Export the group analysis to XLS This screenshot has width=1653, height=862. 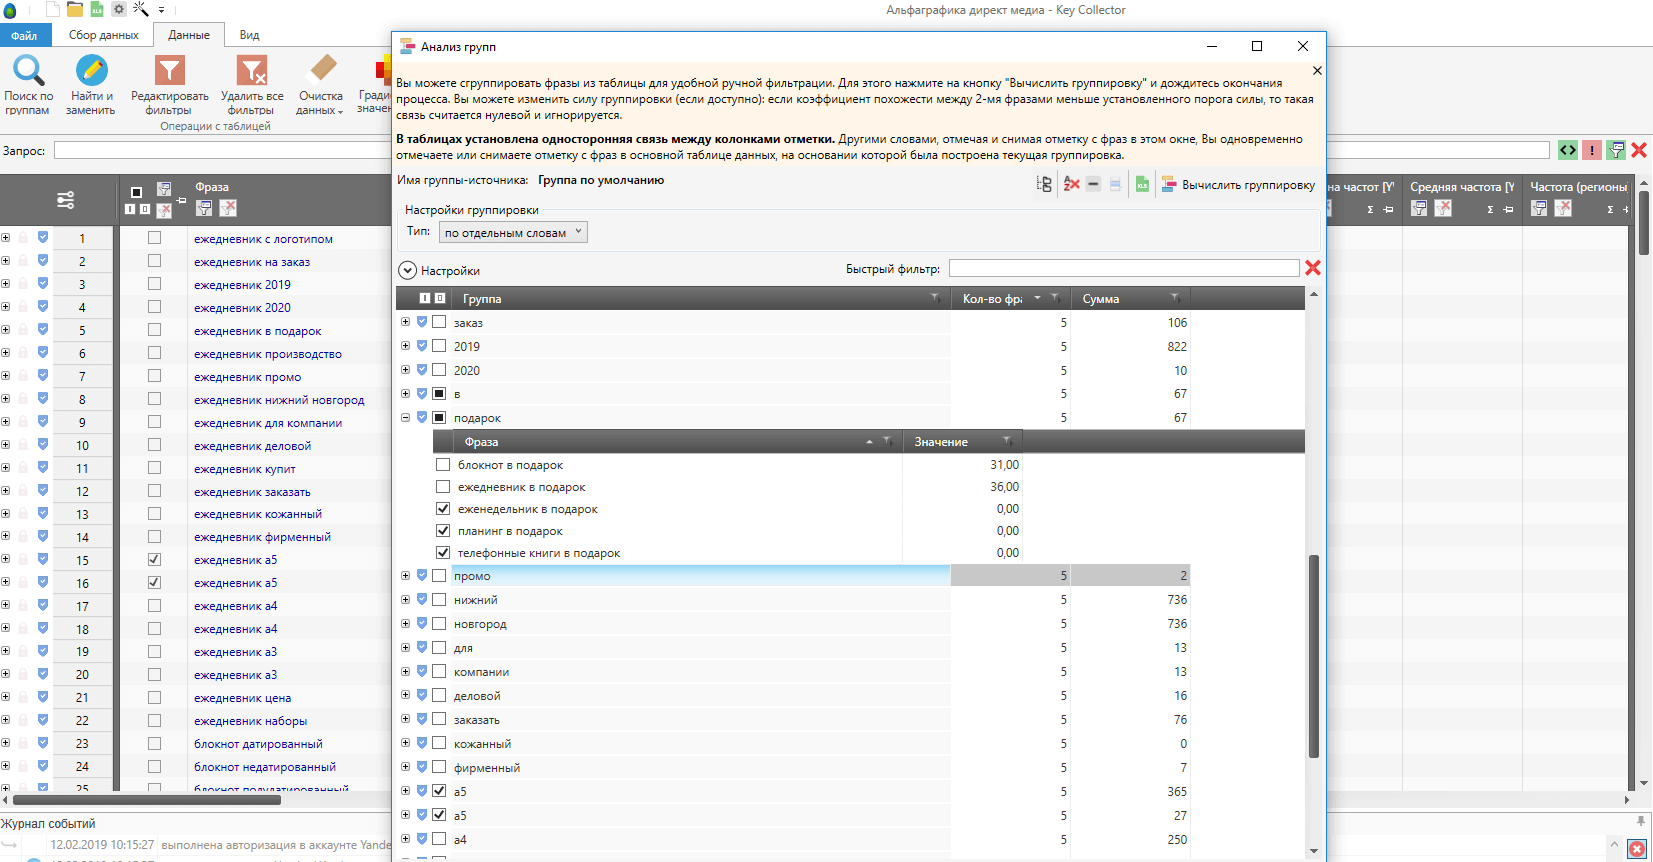(1142, 185)
